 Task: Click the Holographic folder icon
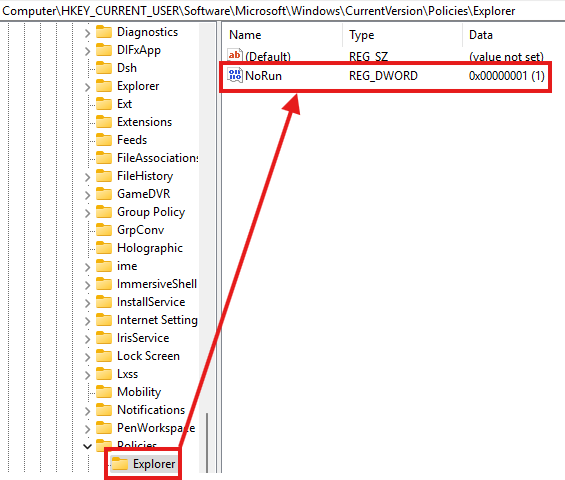coord(104,248)
